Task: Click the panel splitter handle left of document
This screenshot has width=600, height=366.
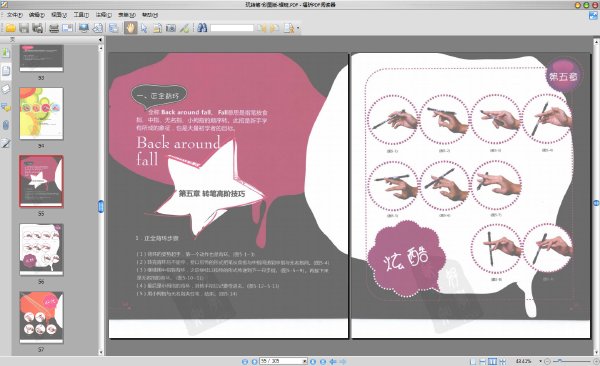Action: [x=101, y=206]
